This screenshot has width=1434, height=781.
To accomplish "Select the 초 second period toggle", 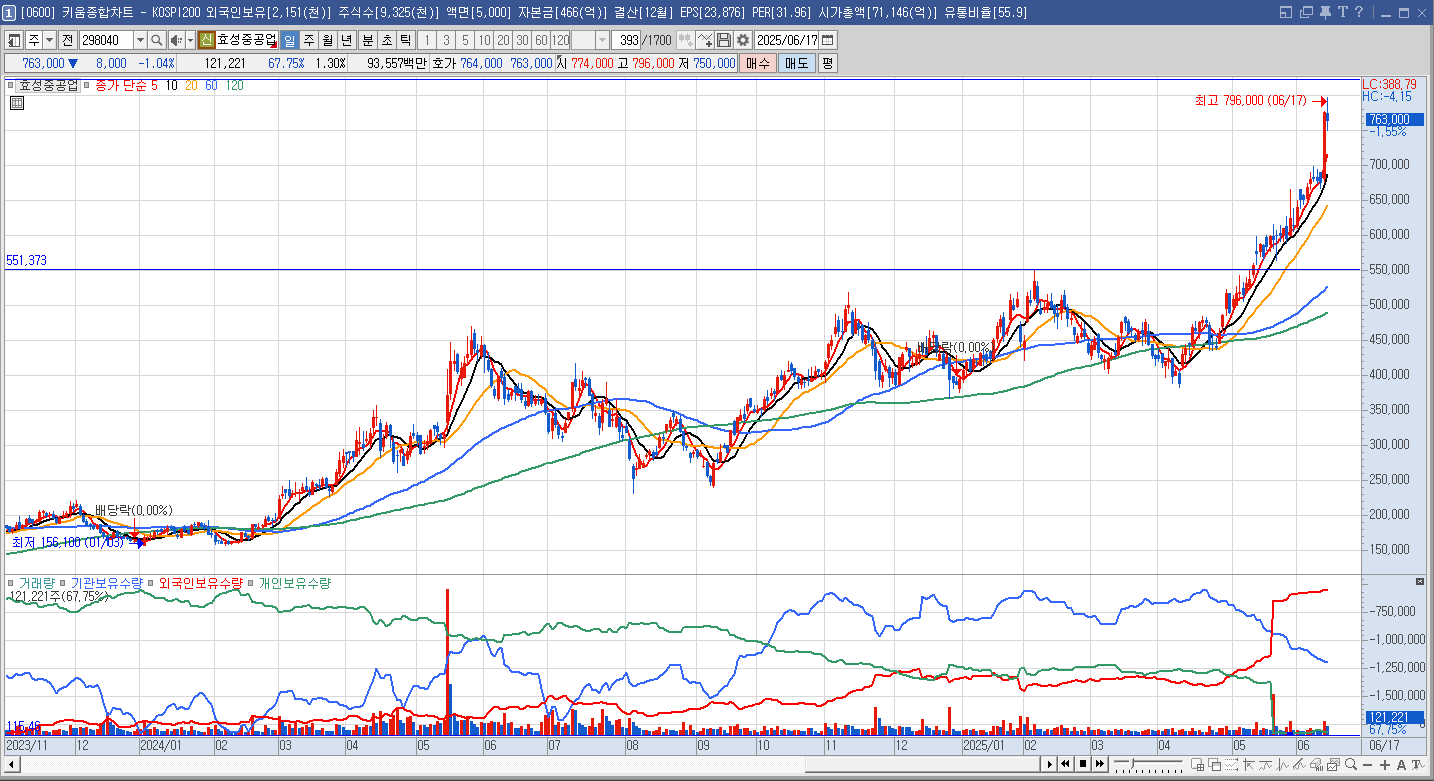I will (386, 40).
